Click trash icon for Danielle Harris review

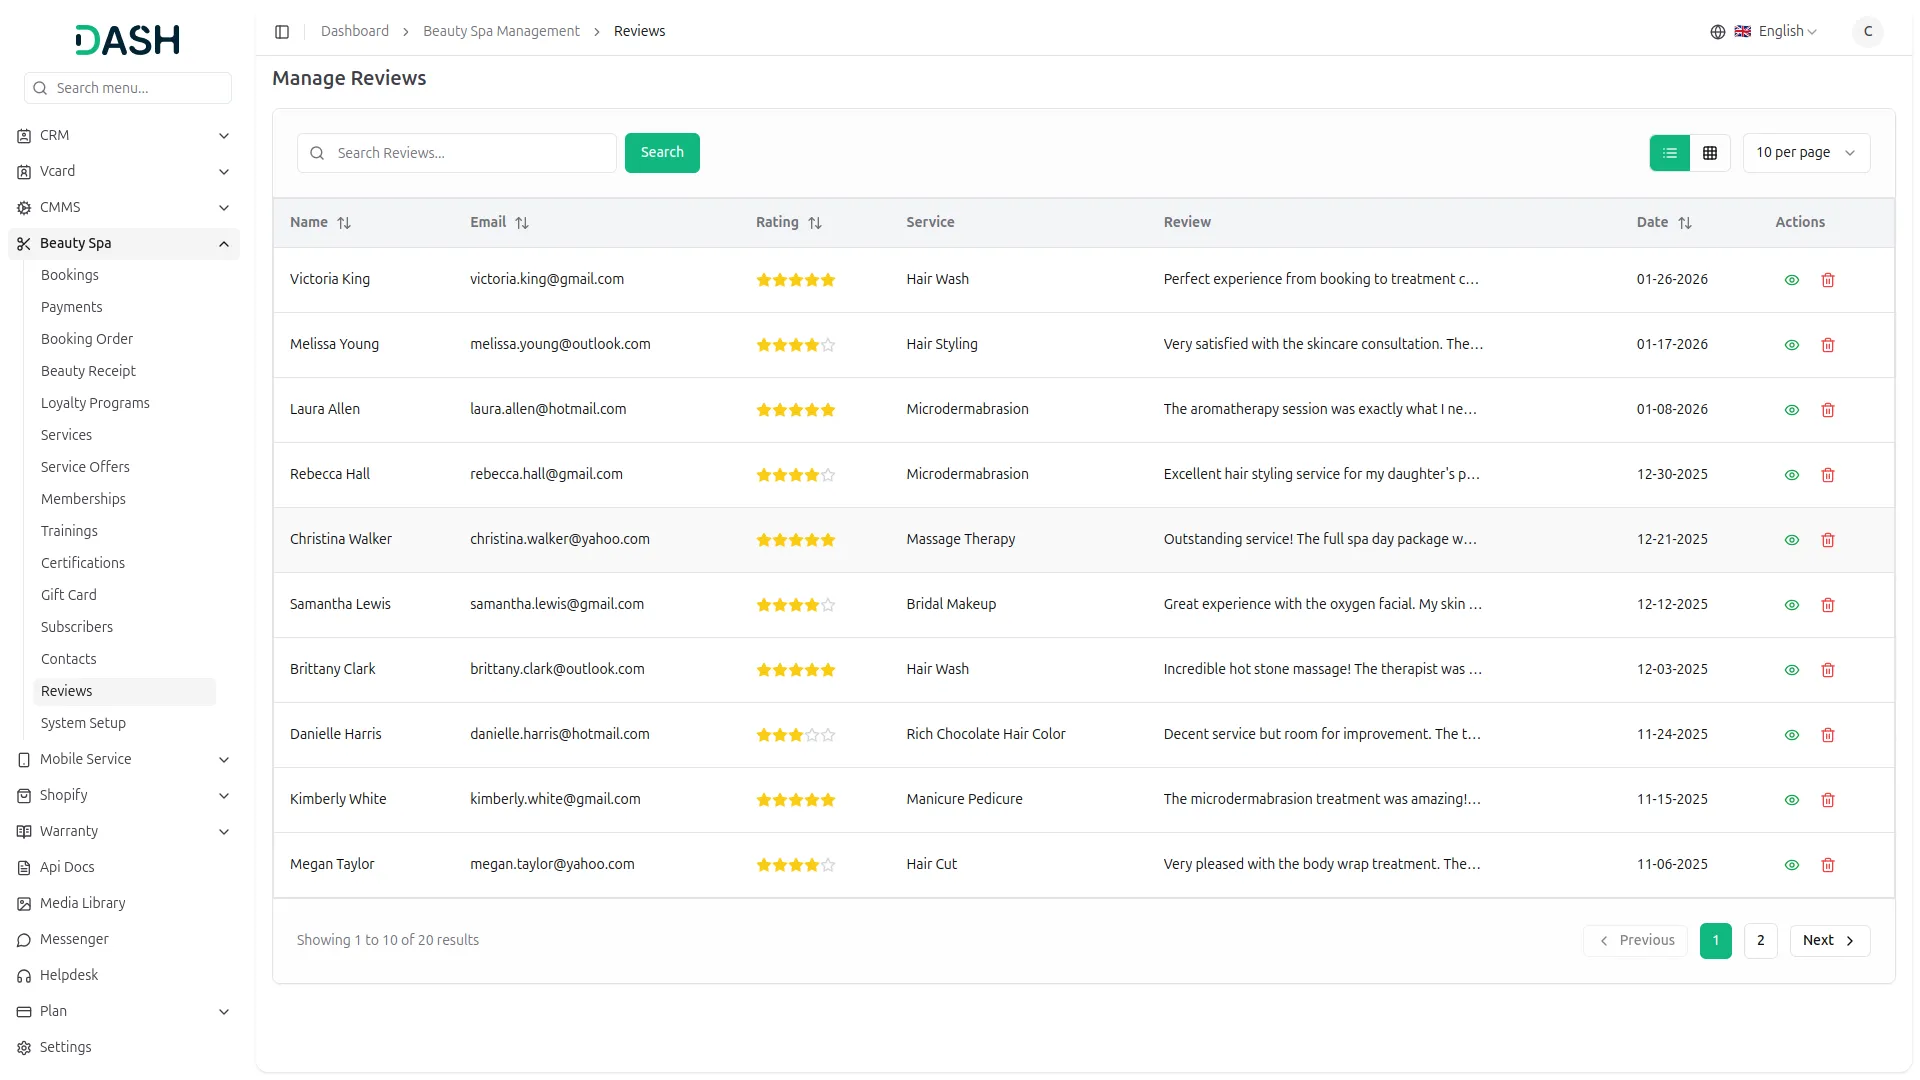(1828, 735)
